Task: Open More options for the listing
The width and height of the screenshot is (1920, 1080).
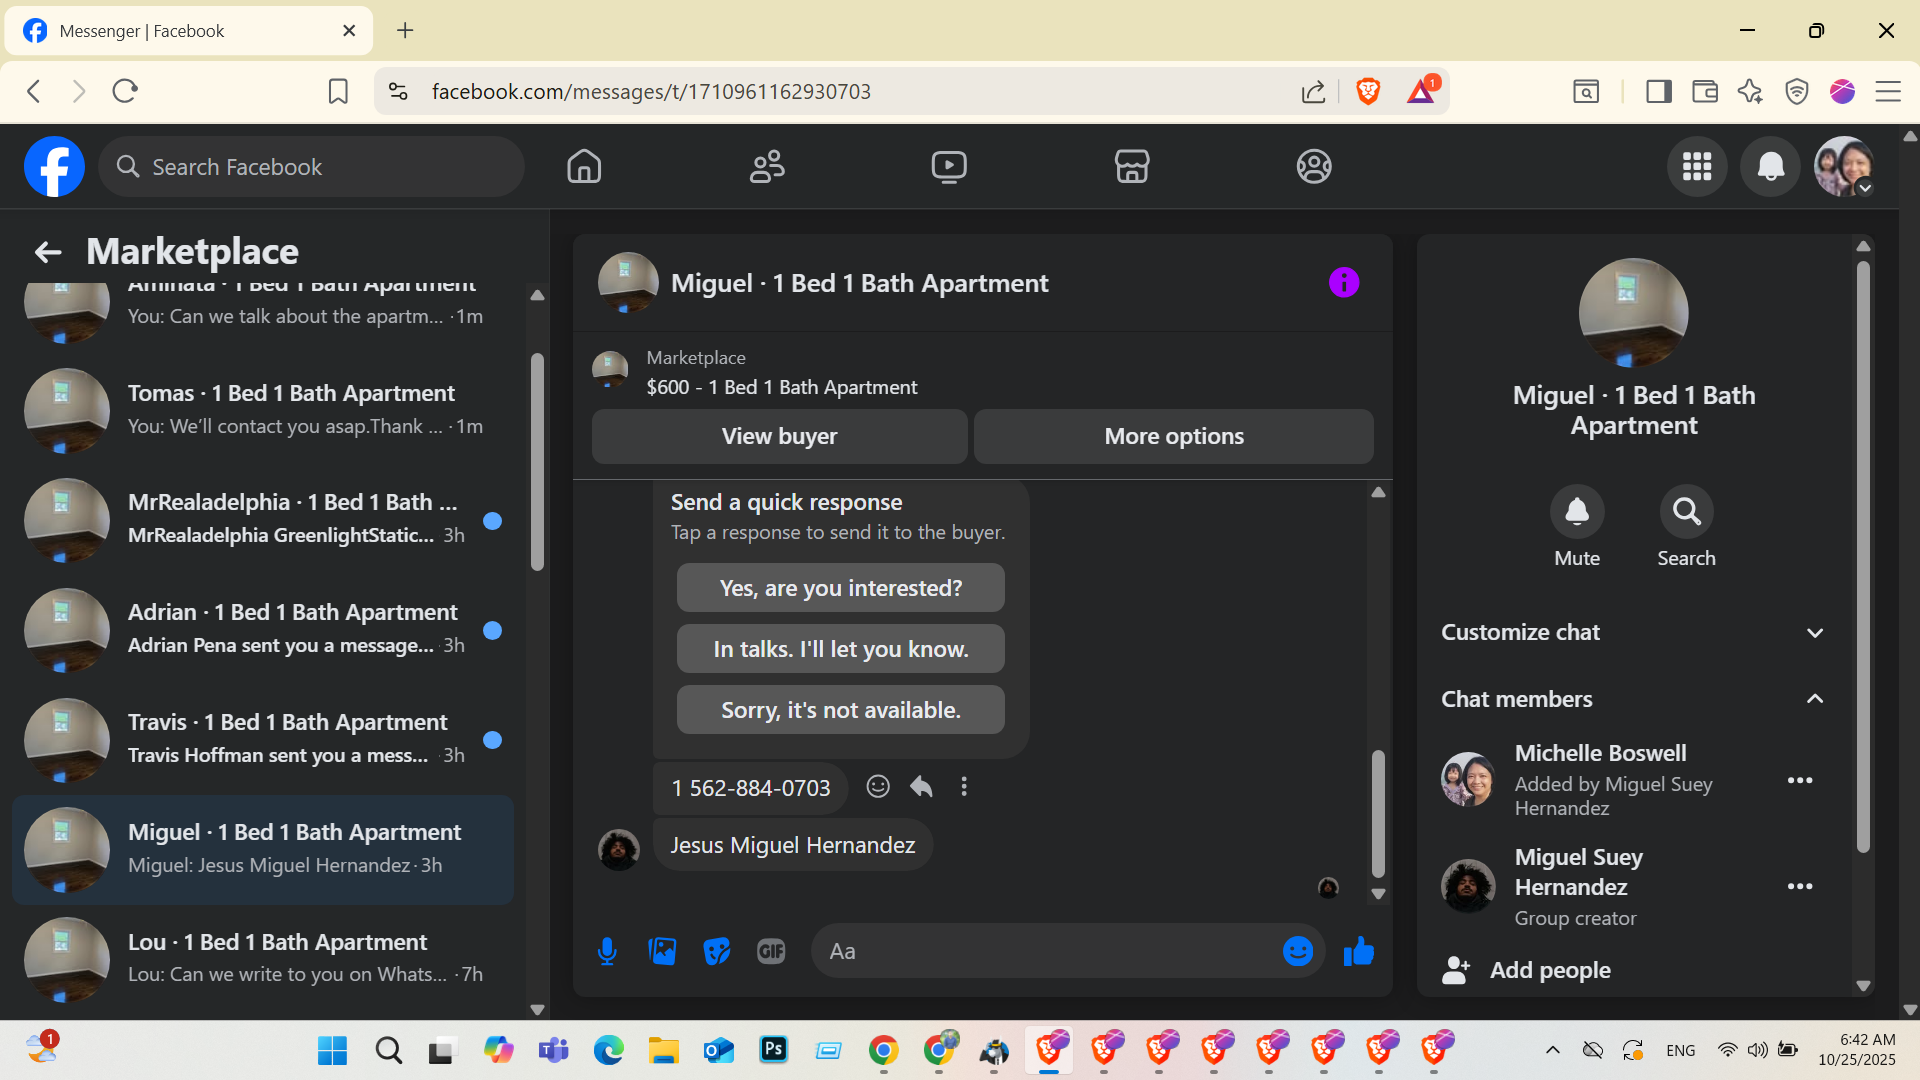Action: click(1174, 436)
